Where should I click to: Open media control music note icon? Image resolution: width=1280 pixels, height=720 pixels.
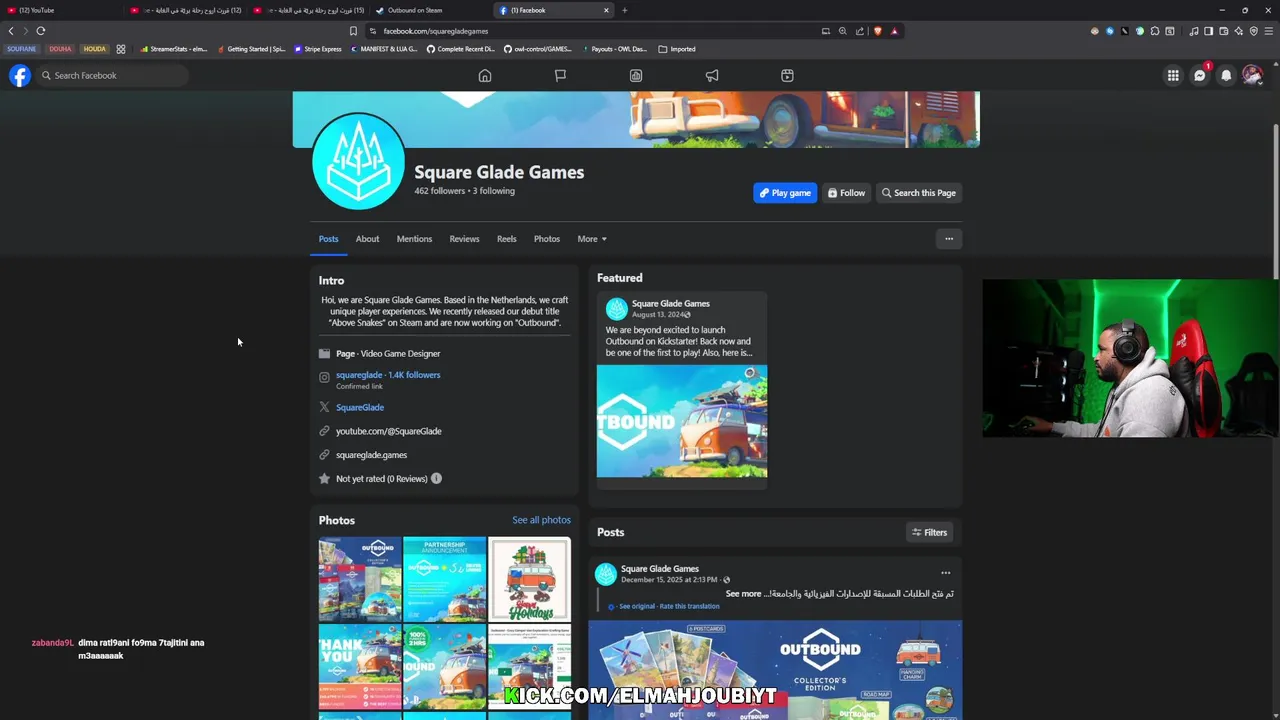tap(1193, 31)
